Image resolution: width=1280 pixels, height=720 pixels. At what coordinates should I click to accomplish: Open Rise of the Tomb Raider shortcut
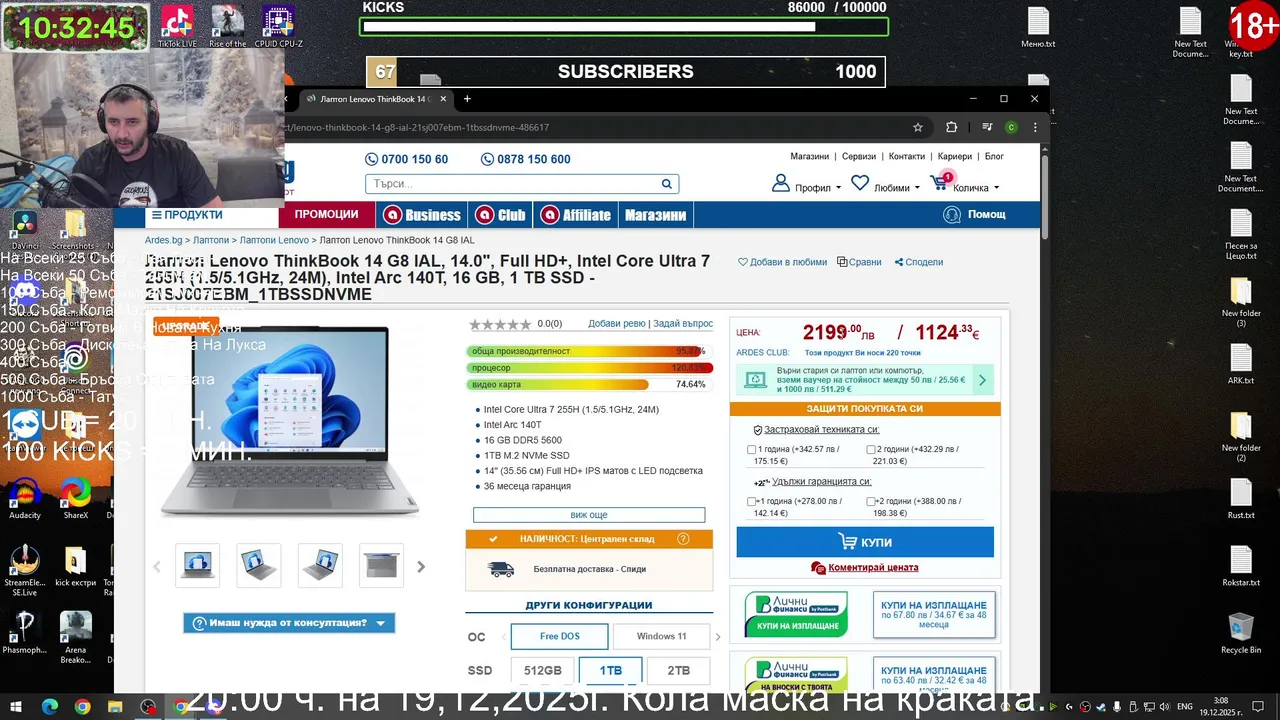point(227,27)
